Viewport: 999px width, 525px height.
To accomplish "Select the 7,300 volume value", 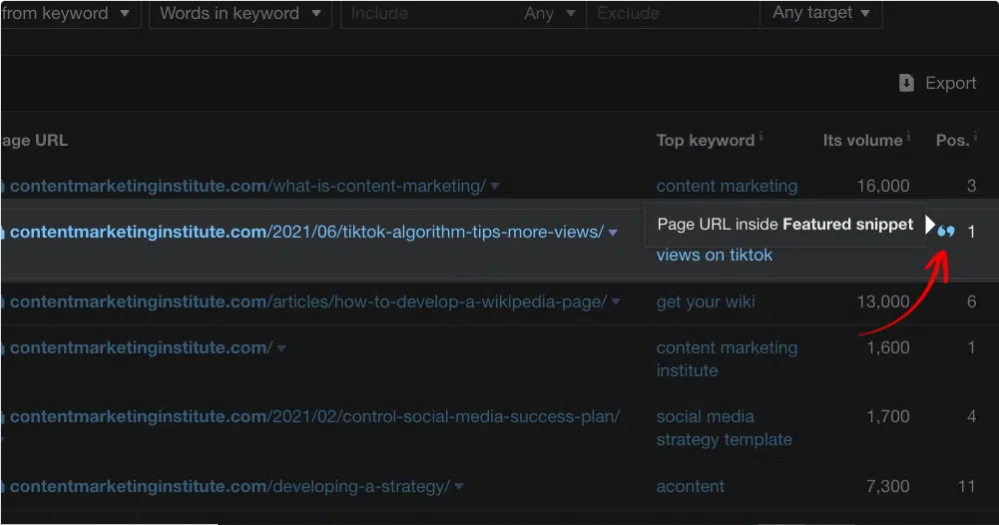I will [x=888, y=487].
